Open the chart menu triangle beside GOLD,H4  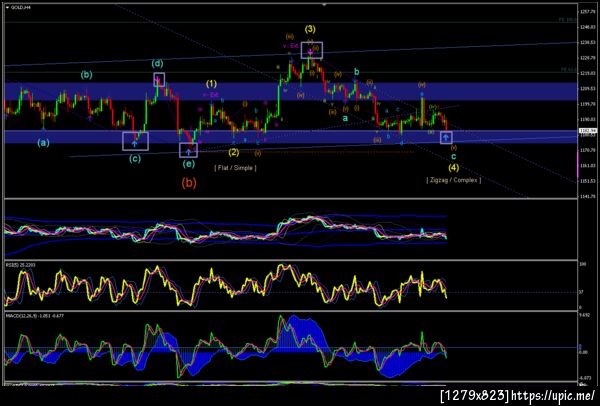coord(8,7)
